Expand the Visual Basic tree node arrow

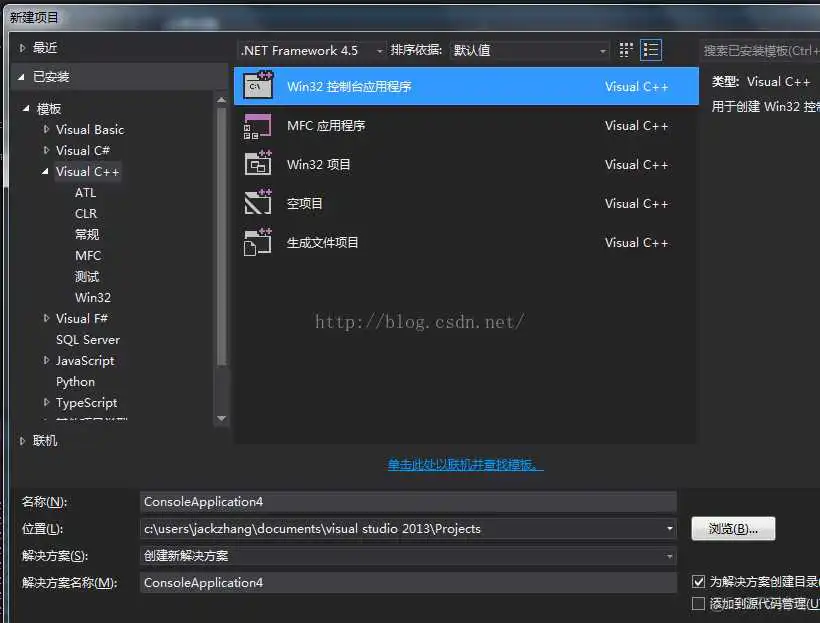(x=47, y=129)
